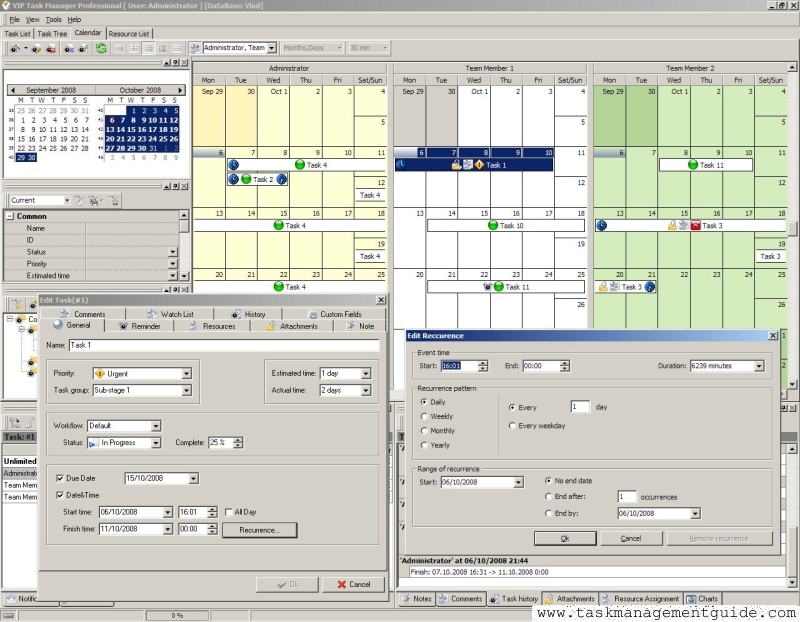The width and height of the screenshot is (800, 622).
Task: Click the blue clock icon left of Task 2
Action: (233, 179)
